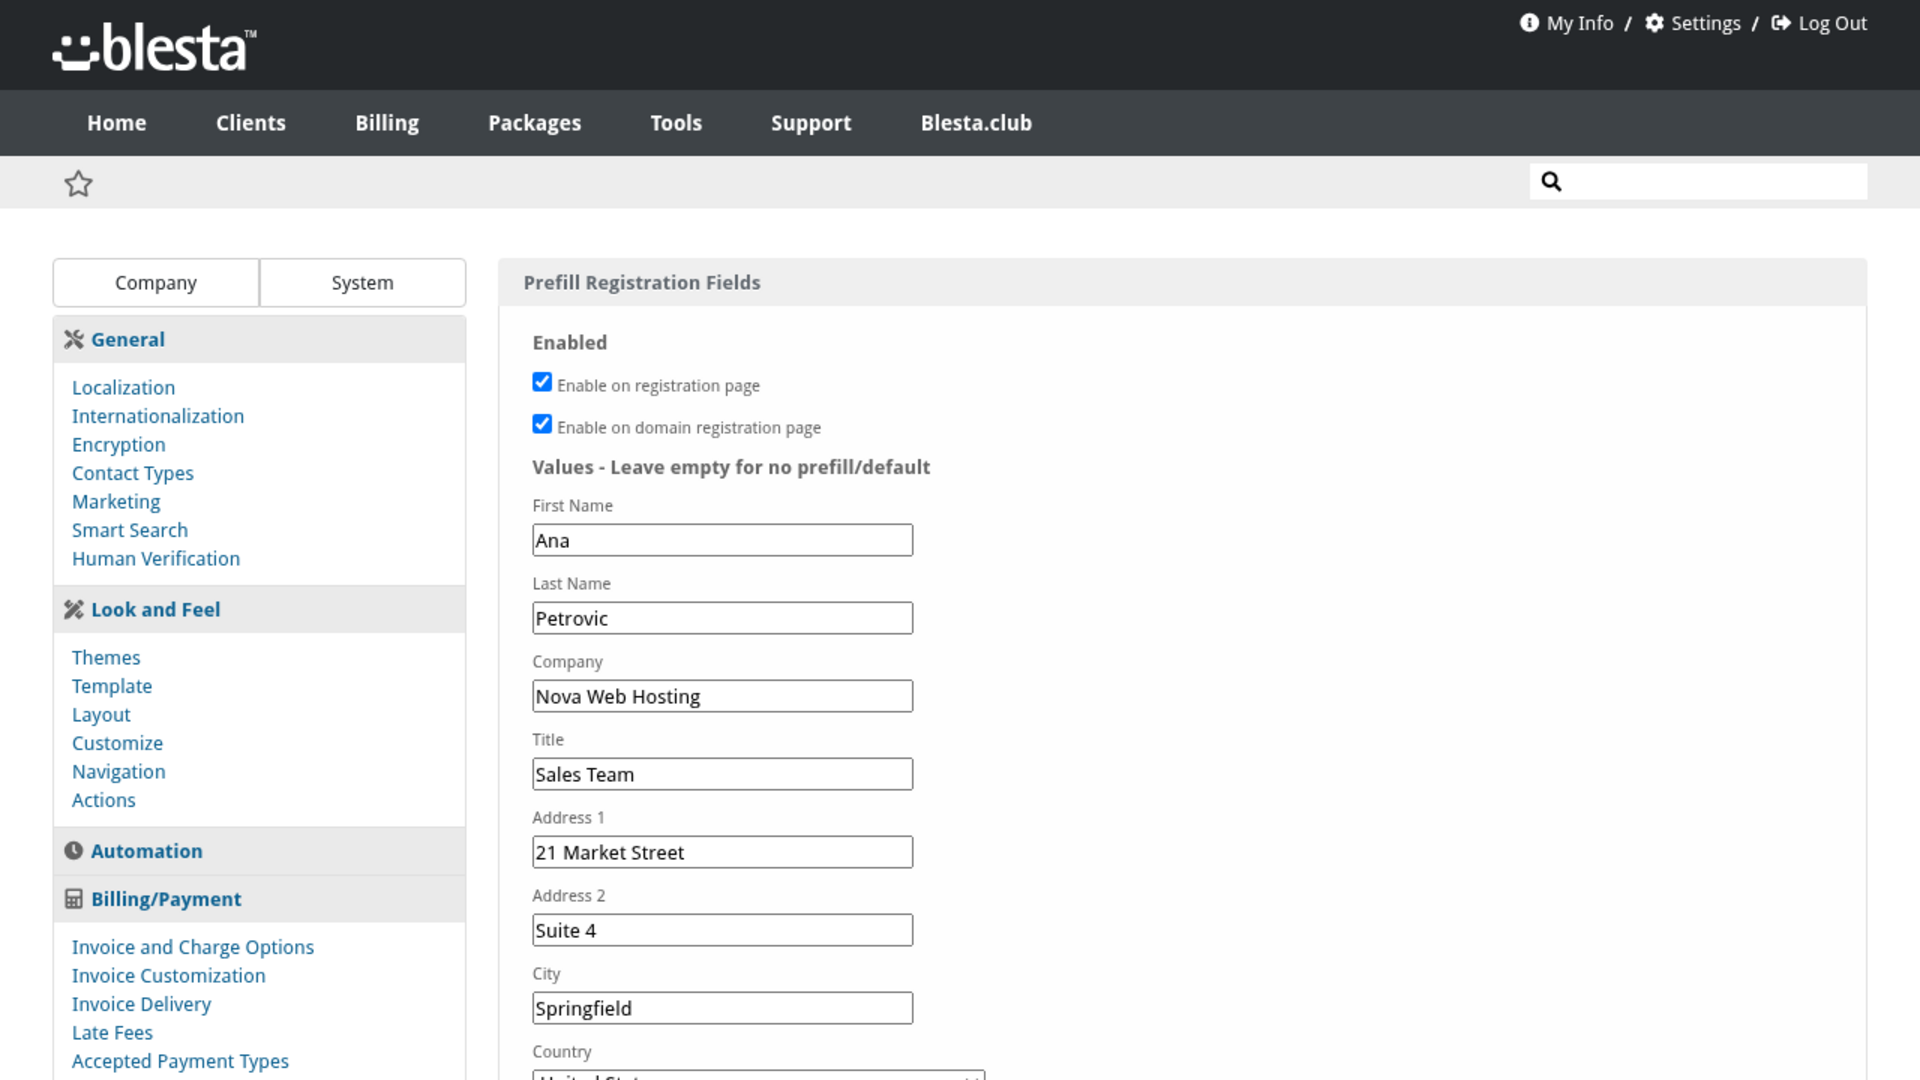Toggle Enable on registration page checkbox

[542, 382]
